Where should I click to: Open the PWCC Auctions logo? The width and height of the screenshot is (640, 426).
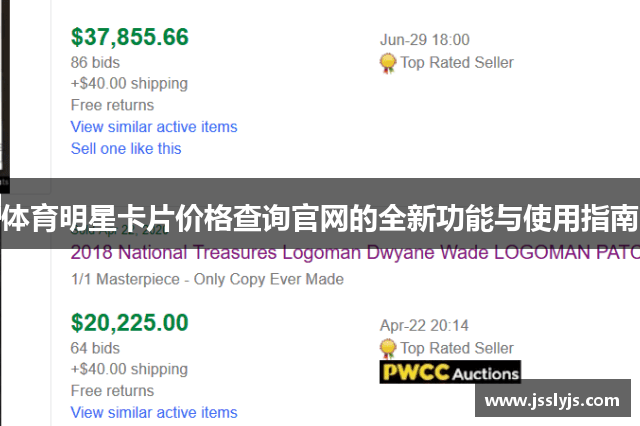pyautogui.click(x=450, y=372)
